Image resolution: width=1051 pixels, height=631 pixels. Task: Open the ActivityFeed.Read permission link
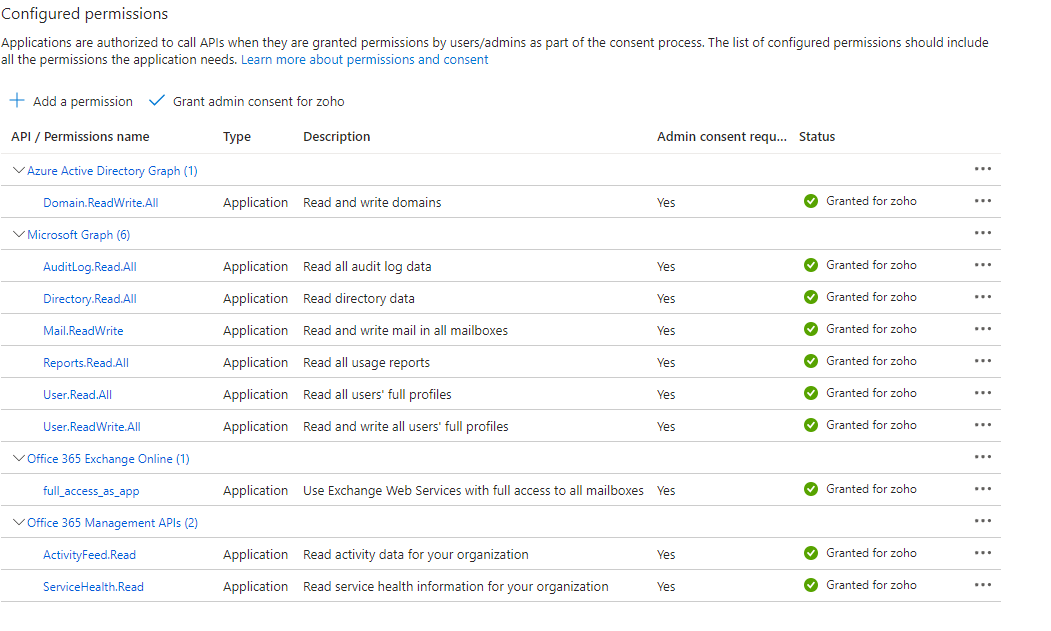click(89, 555)
